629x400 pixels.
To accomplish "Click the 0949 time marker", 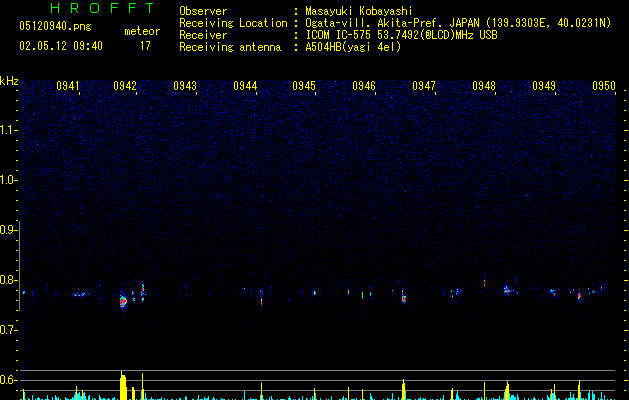I will tap(544, 85).
